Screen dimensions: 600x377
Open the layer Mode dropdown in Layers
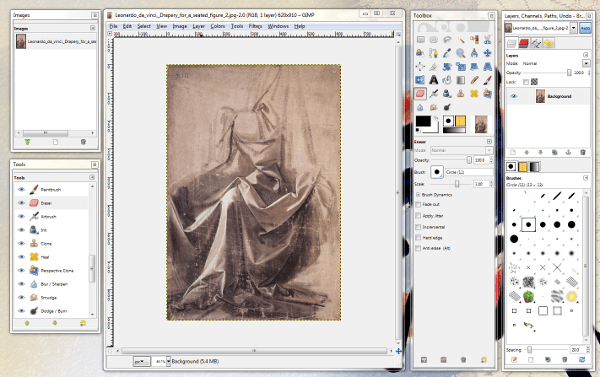(586, 63)
